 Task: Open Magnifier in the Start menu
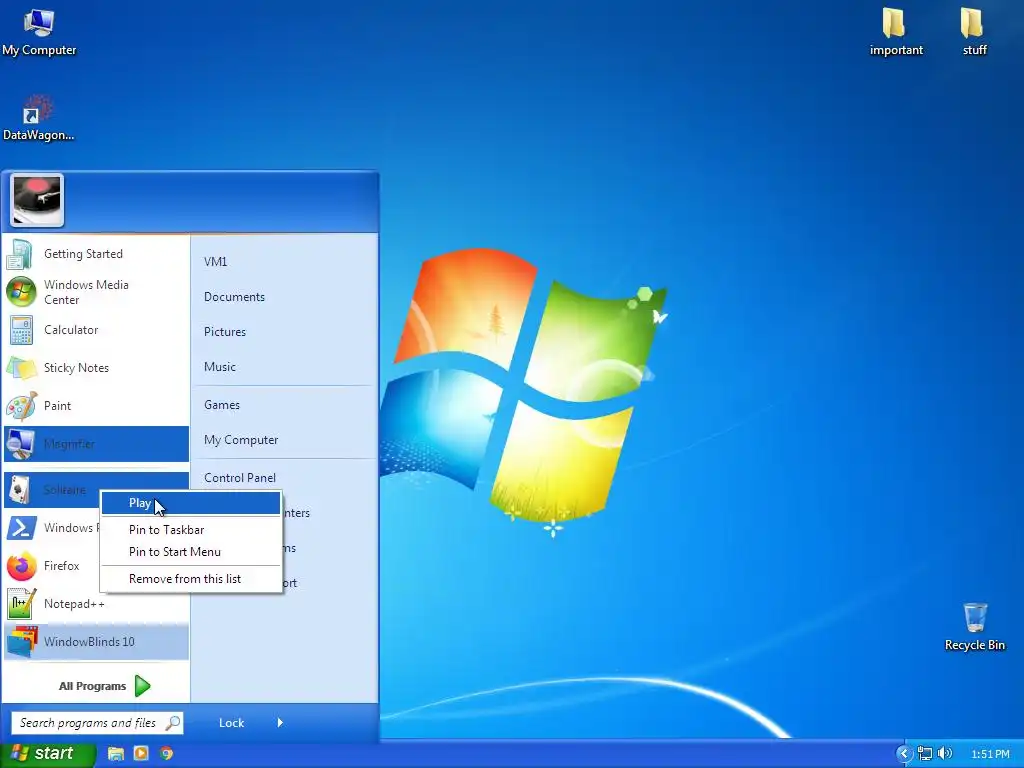[x=96, y=444]
